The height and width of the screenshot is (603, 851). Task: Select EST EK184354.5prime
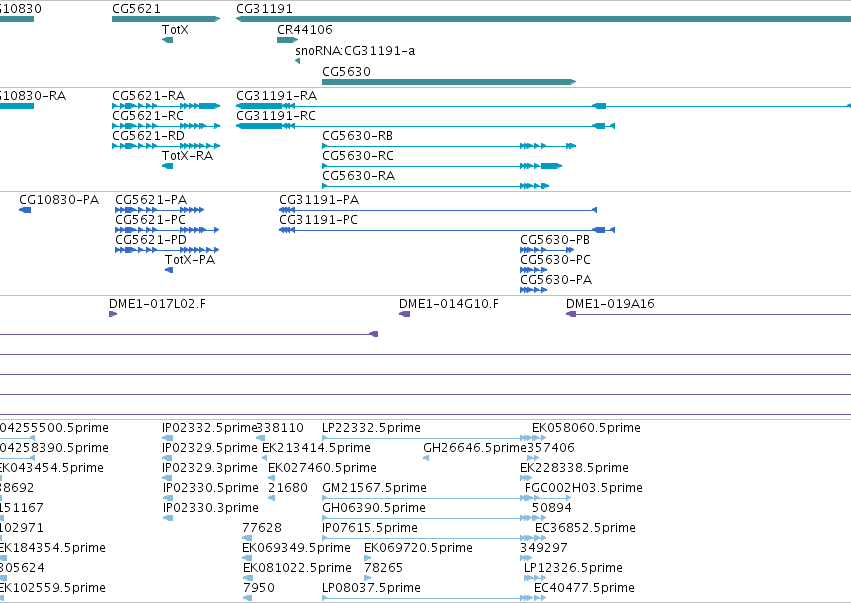pos(53,548)
